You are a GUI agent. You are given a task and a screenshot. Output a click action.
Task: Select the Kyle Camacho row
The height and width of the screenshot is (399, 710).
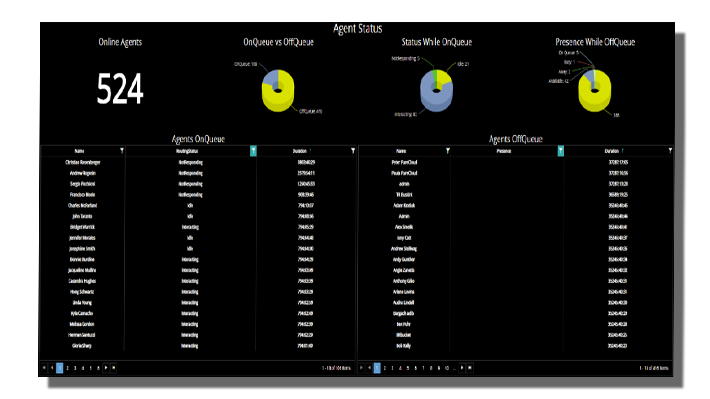point(197,313)
